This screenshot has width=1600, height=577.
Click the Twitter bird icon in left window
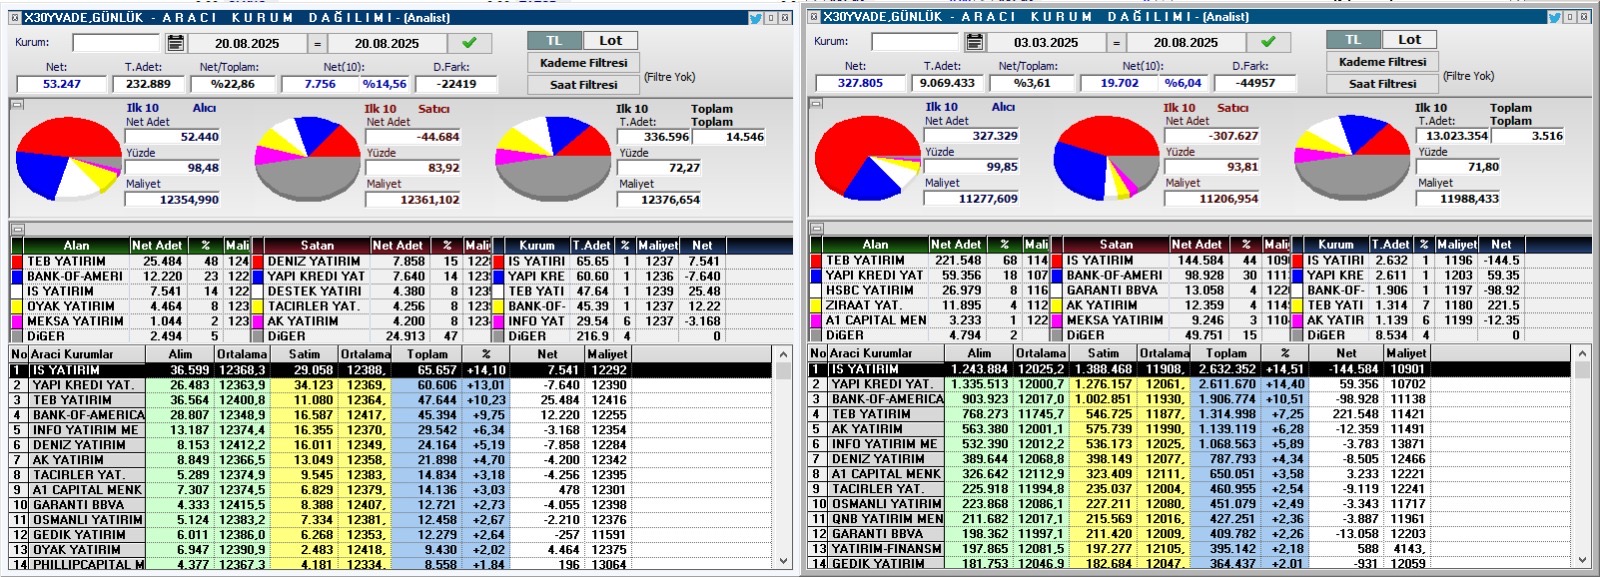coord(755,18)
